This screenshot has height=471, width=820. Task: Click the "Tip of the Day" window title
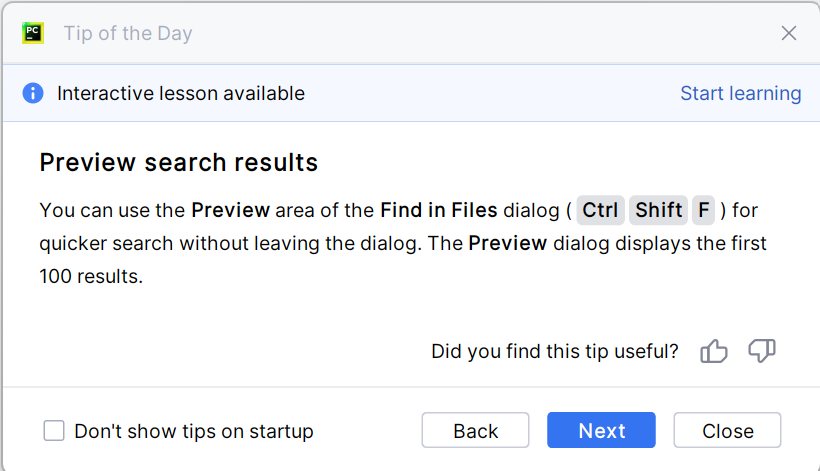click(x=128, y=33)
